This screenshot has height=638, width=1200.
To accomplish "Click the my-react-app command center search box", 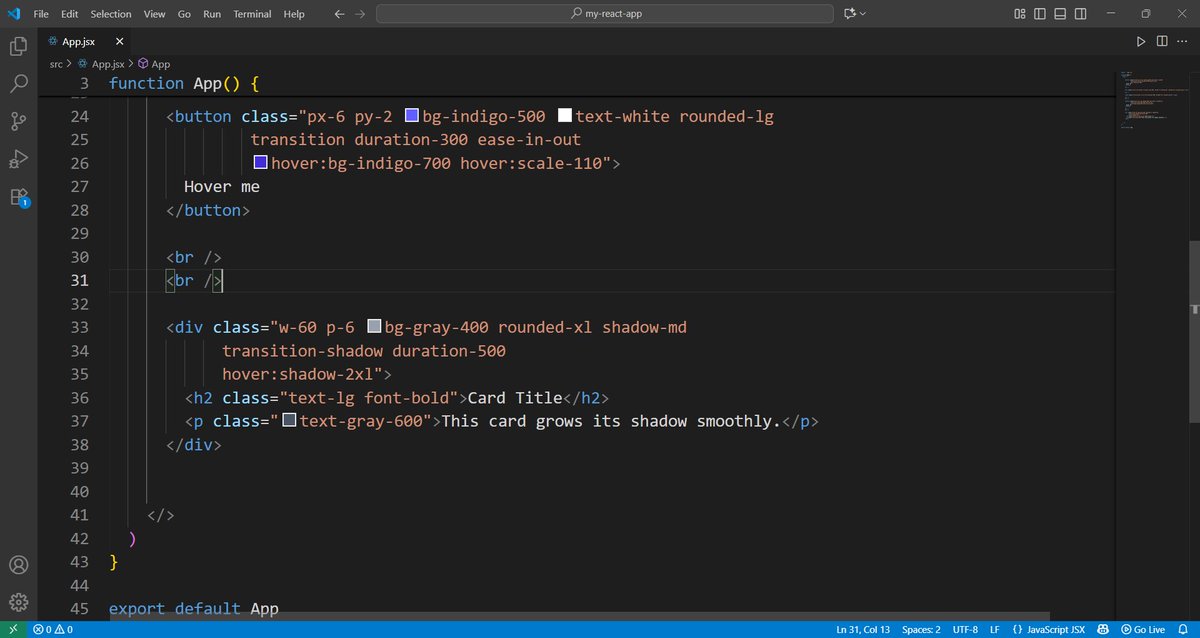I will [604, 14].
